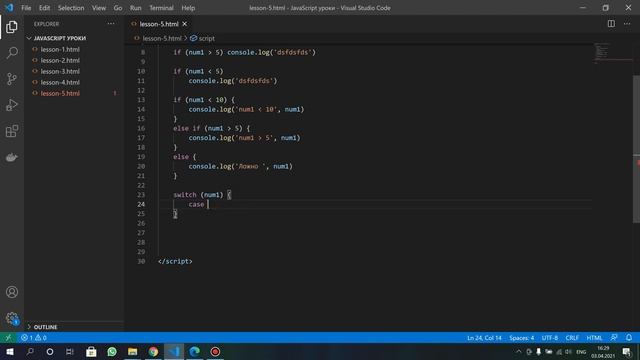Click Spaces: 4 indentation setting

[522, 338]
